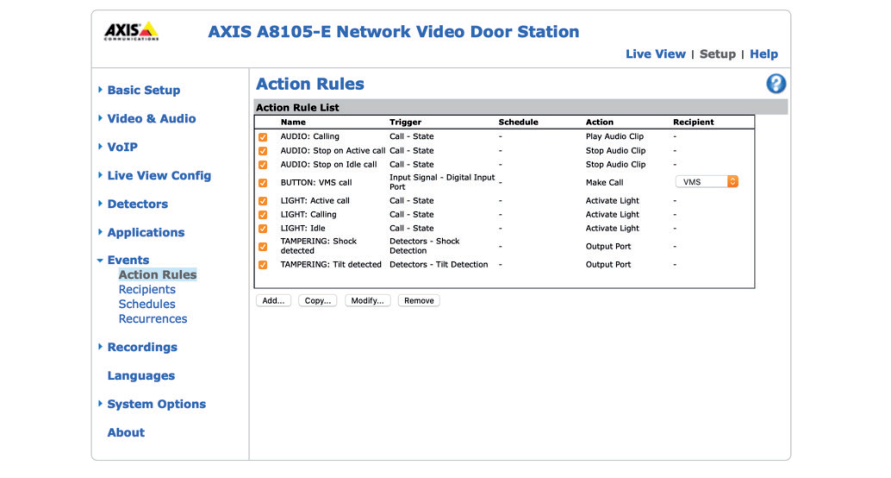This screenshot has height=478, width=891.
Task: Open the Languages page
Action: (141, 376)
